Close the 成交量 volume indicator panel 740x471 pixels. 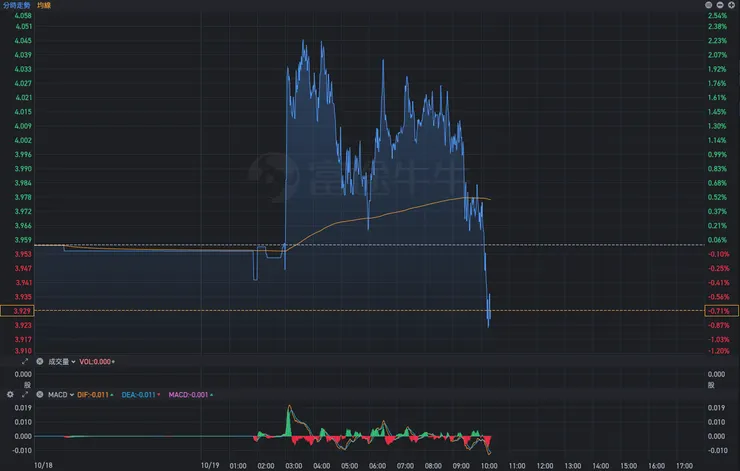tap(40, 362)
